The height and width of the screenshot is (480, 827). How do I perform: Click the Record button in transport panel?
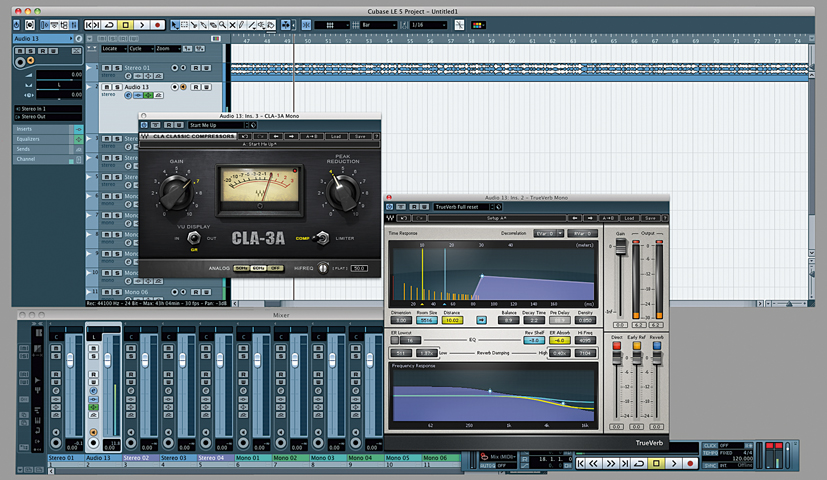690,464
